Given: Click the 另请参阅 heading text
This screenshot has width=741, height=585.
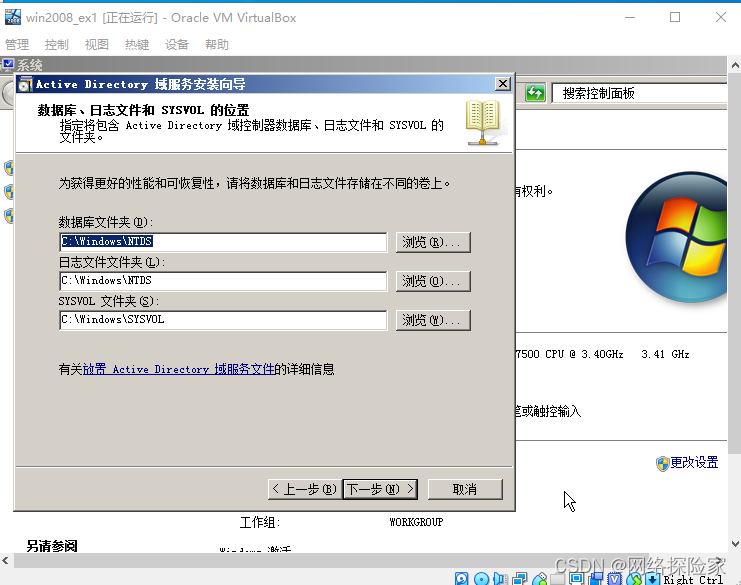Looking at the screenshot, I should (x=52, y=546).
